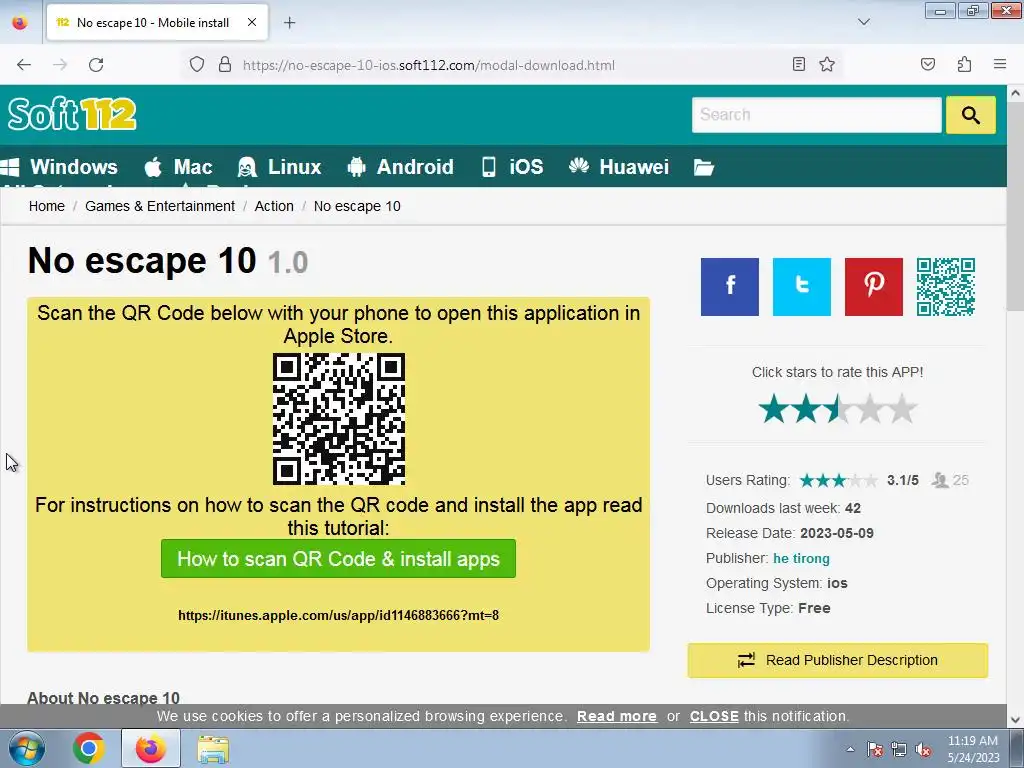This screenshot has height=768, width=1024.
Task: Rate the app one star
Action: 774,409
